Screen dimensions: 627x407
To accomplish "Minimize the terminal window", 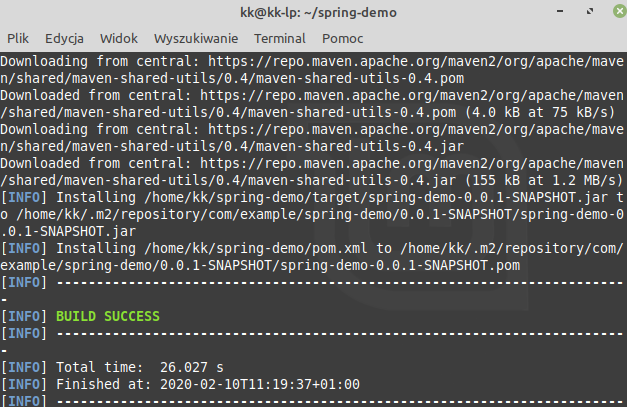I will pos(560,11).
